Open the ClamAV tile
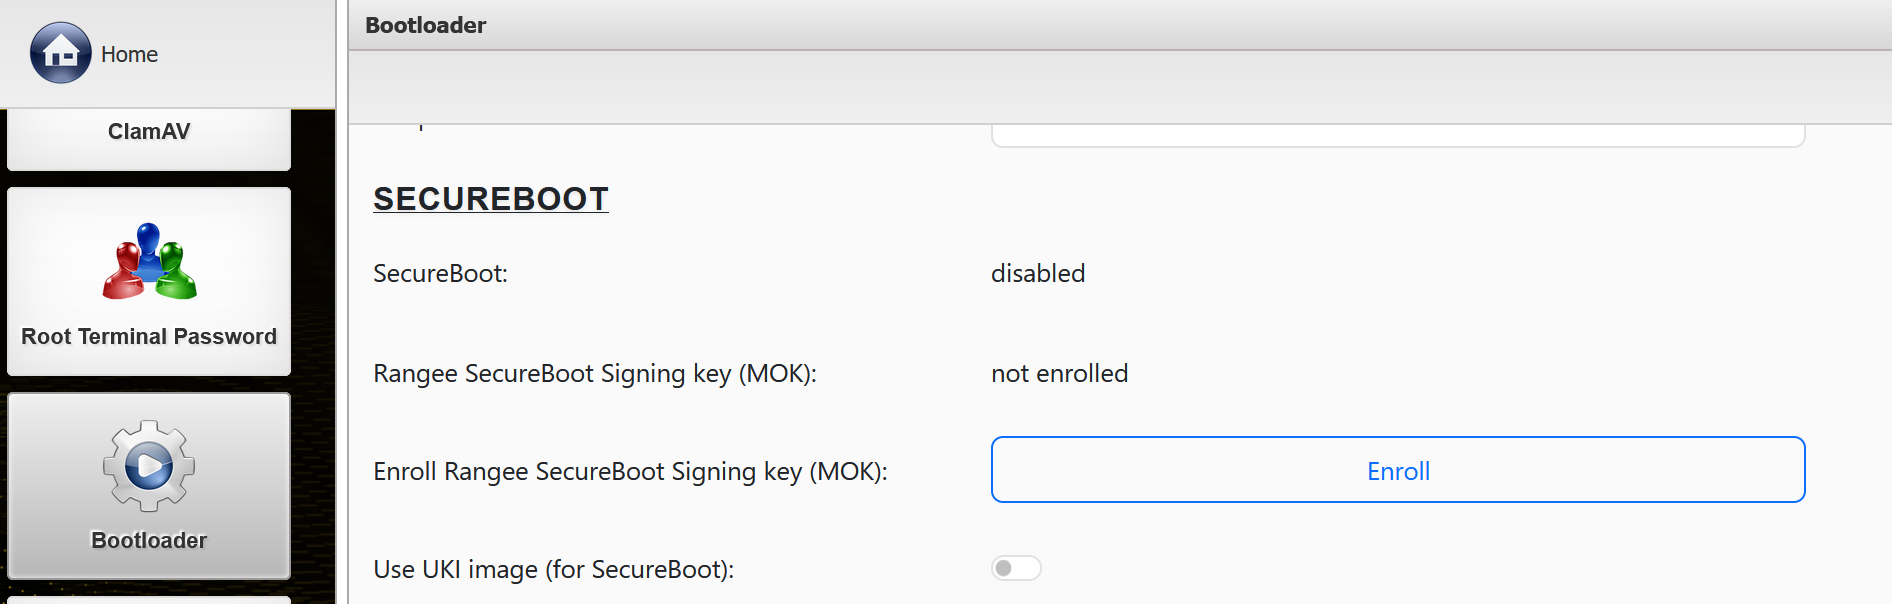 point(149,136)
